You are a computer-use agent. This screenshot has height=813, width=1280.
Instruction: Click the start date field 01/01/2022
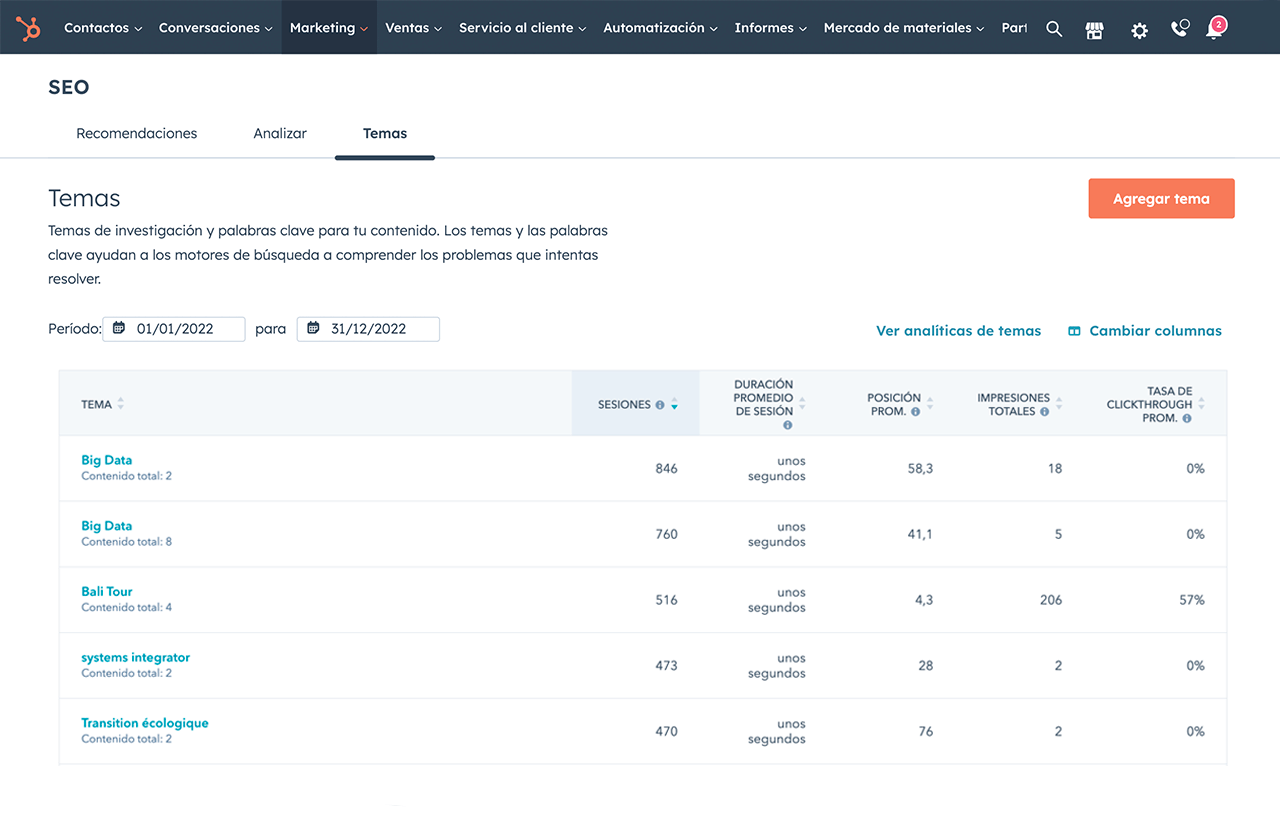[x=174, y=329]
